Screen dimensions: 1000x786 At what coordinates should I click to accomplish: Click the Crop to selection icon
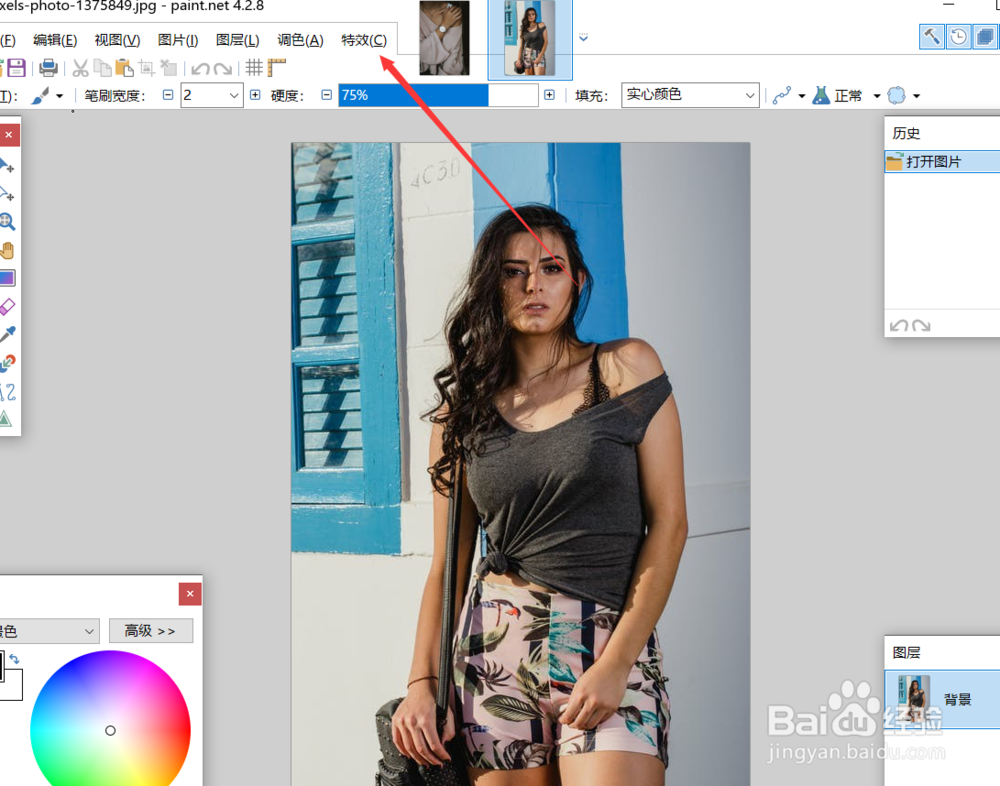(147, 68)
